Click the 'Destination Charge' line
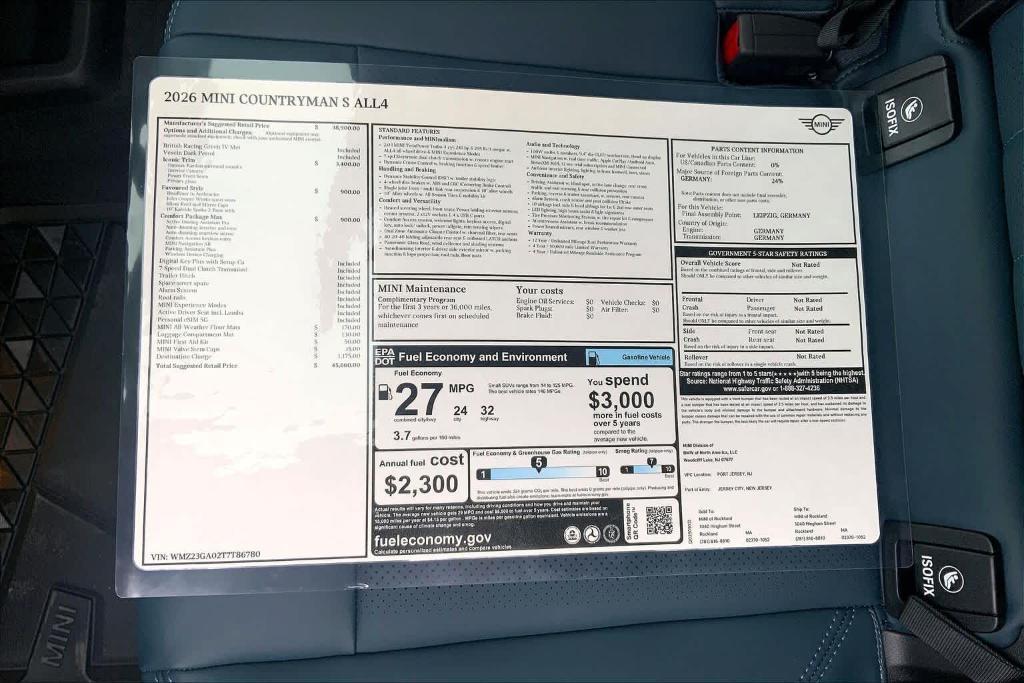Viewport: 1024px width, 683px height. 184,357
